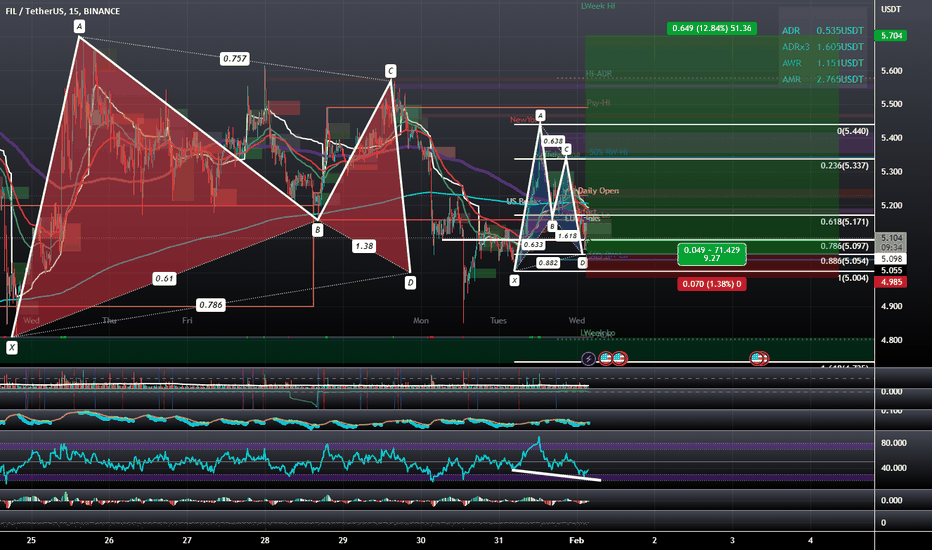Screen dimensions: 932x550
Task: Click the 1.618 ratio label
Action: [568, 235]
